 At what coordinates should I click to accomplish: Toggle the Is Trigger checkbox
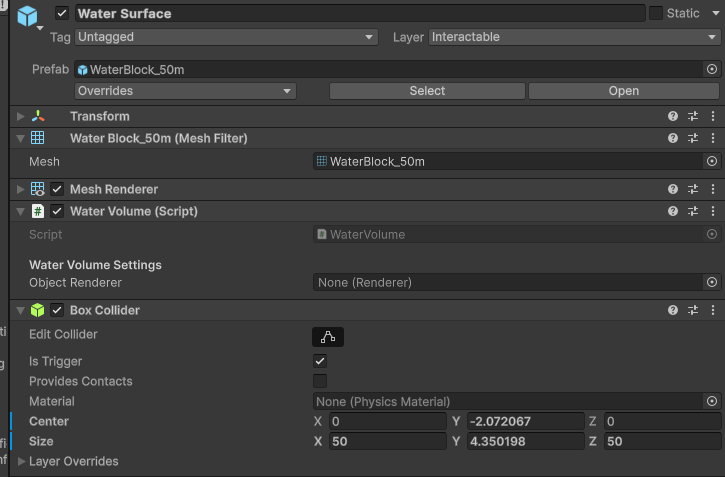coord(320,361)
